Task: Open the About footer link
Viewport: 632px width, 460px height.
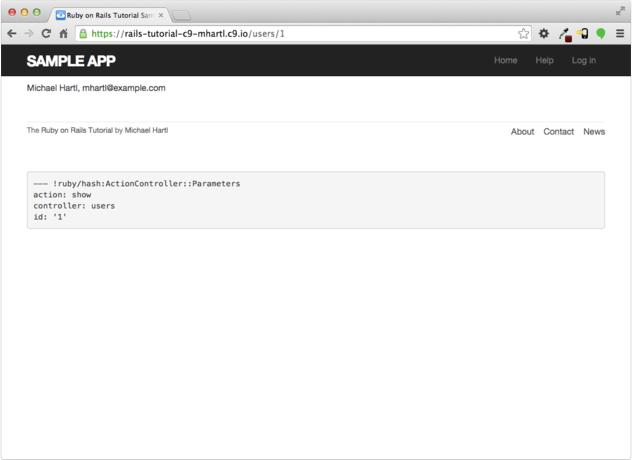Action: 522,132
